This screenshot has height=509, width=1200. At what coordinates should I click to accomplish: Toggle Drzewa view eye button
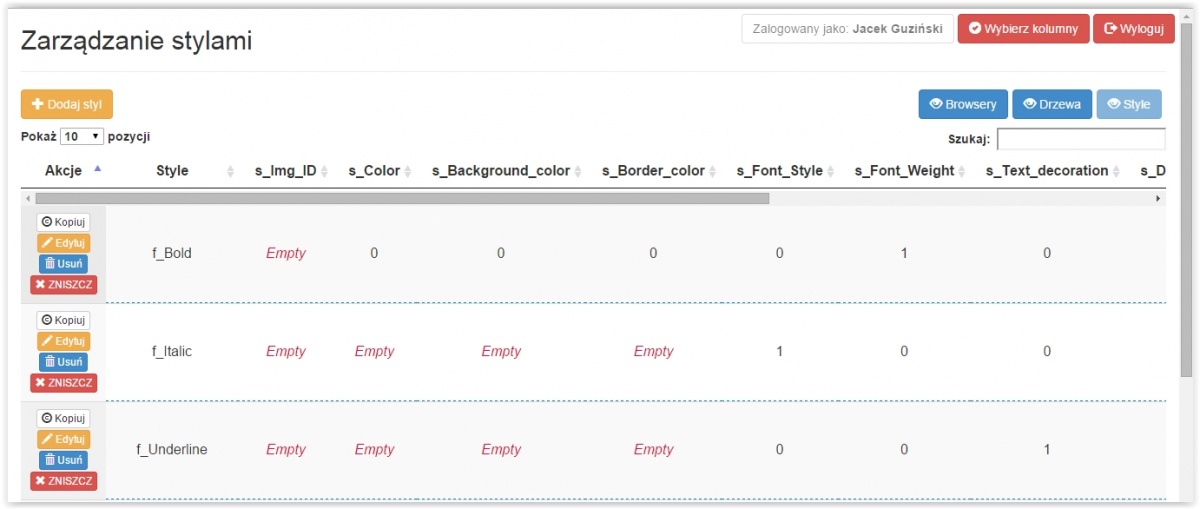pos(1052,104)
